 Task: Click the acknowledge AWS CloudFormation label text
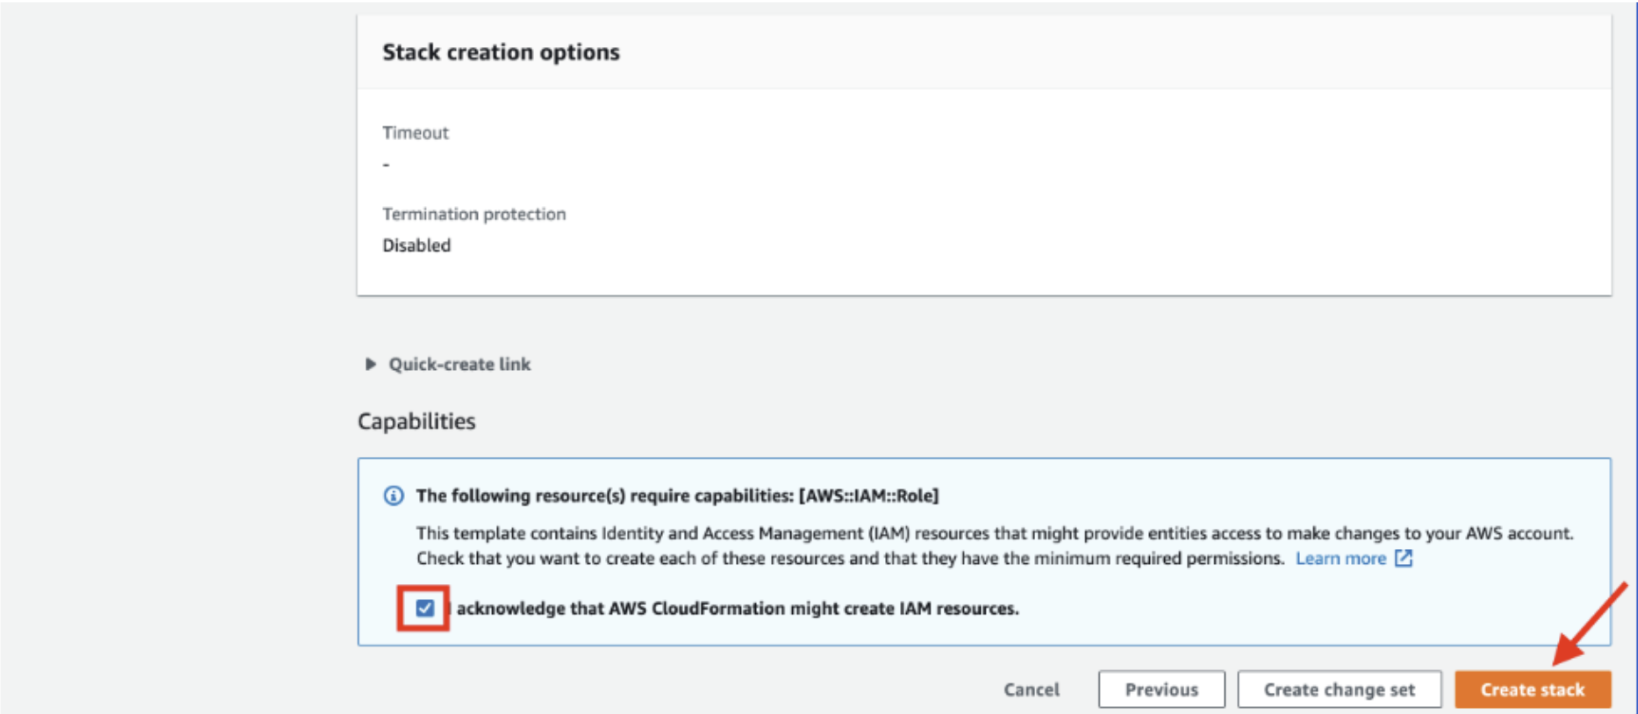click(737, 608)
